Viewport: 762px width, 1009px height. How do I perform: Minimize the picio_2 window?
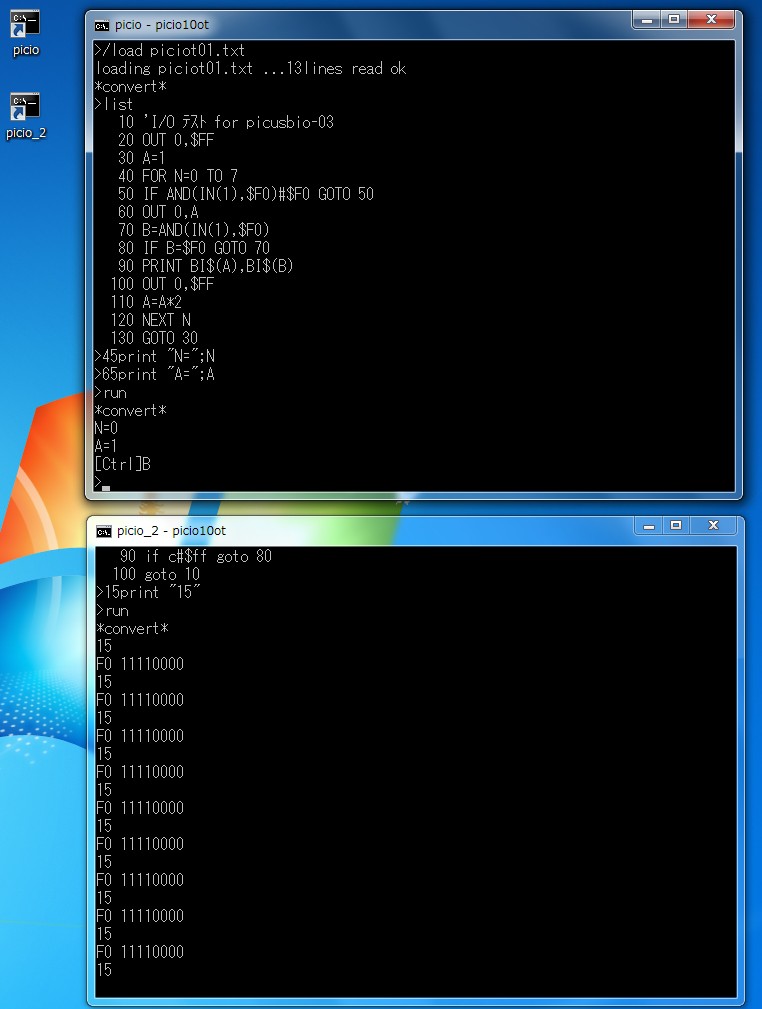(x=649, y=526)
